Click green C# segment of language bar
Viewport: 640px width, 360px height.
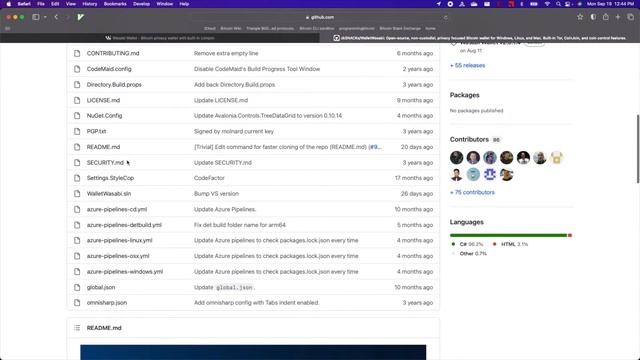pos(509,236)
